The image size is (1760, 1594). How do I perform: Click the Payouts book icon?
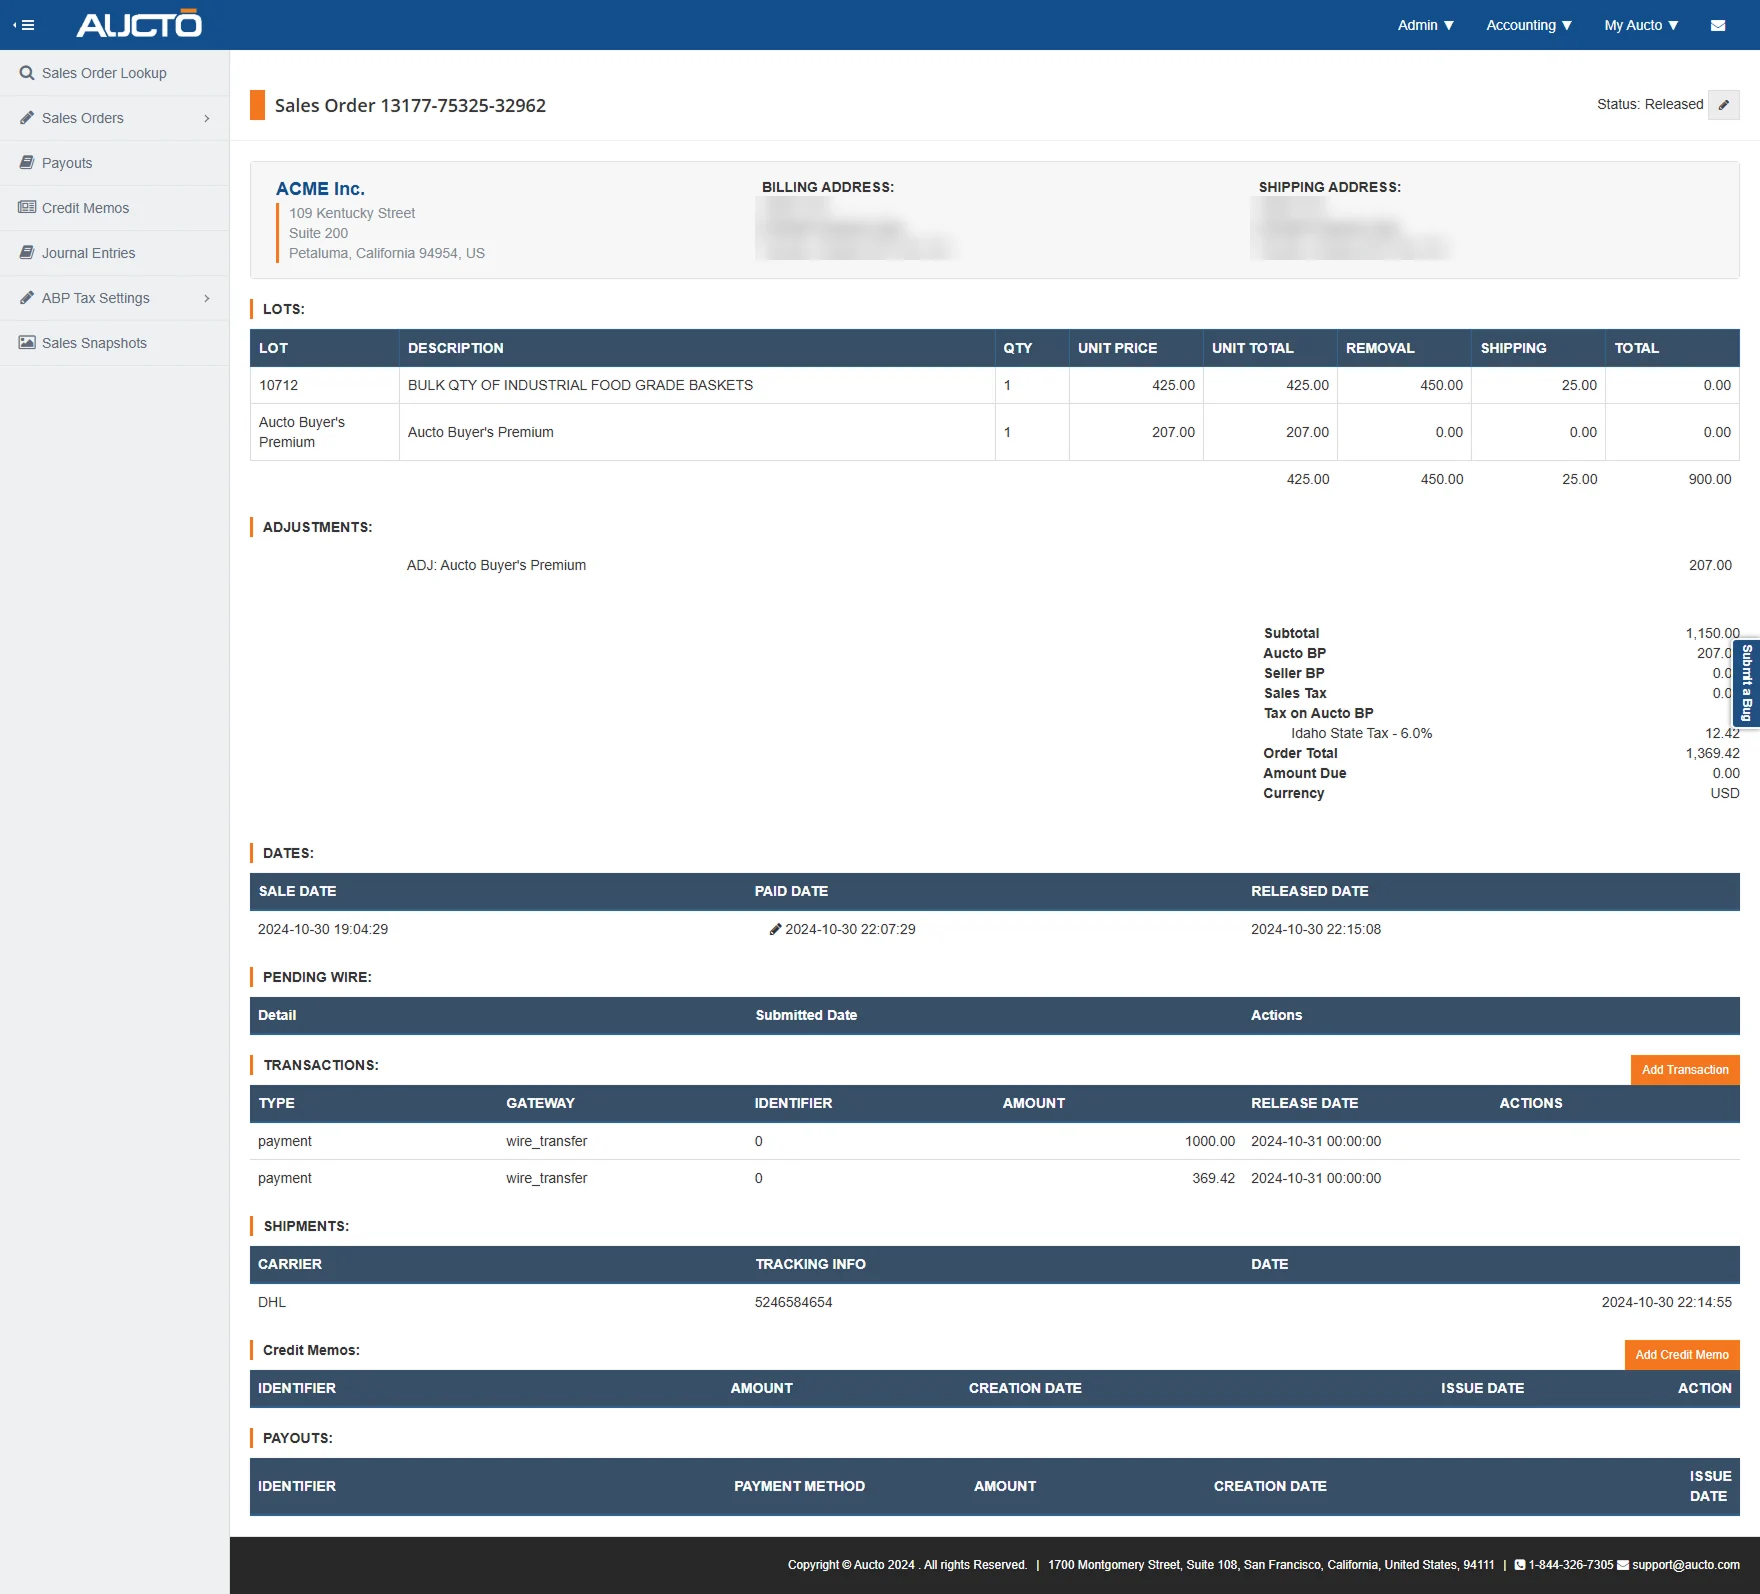[27, 163]
